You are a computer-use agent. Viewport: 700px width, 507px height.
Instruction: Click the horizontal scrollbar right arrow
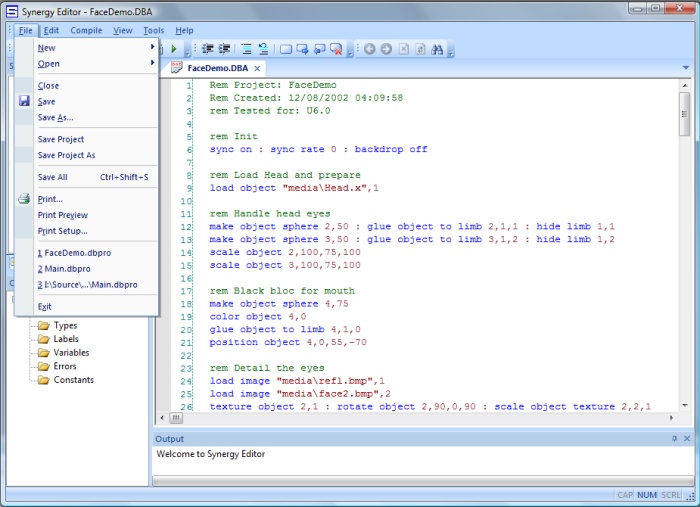(671, 418)
